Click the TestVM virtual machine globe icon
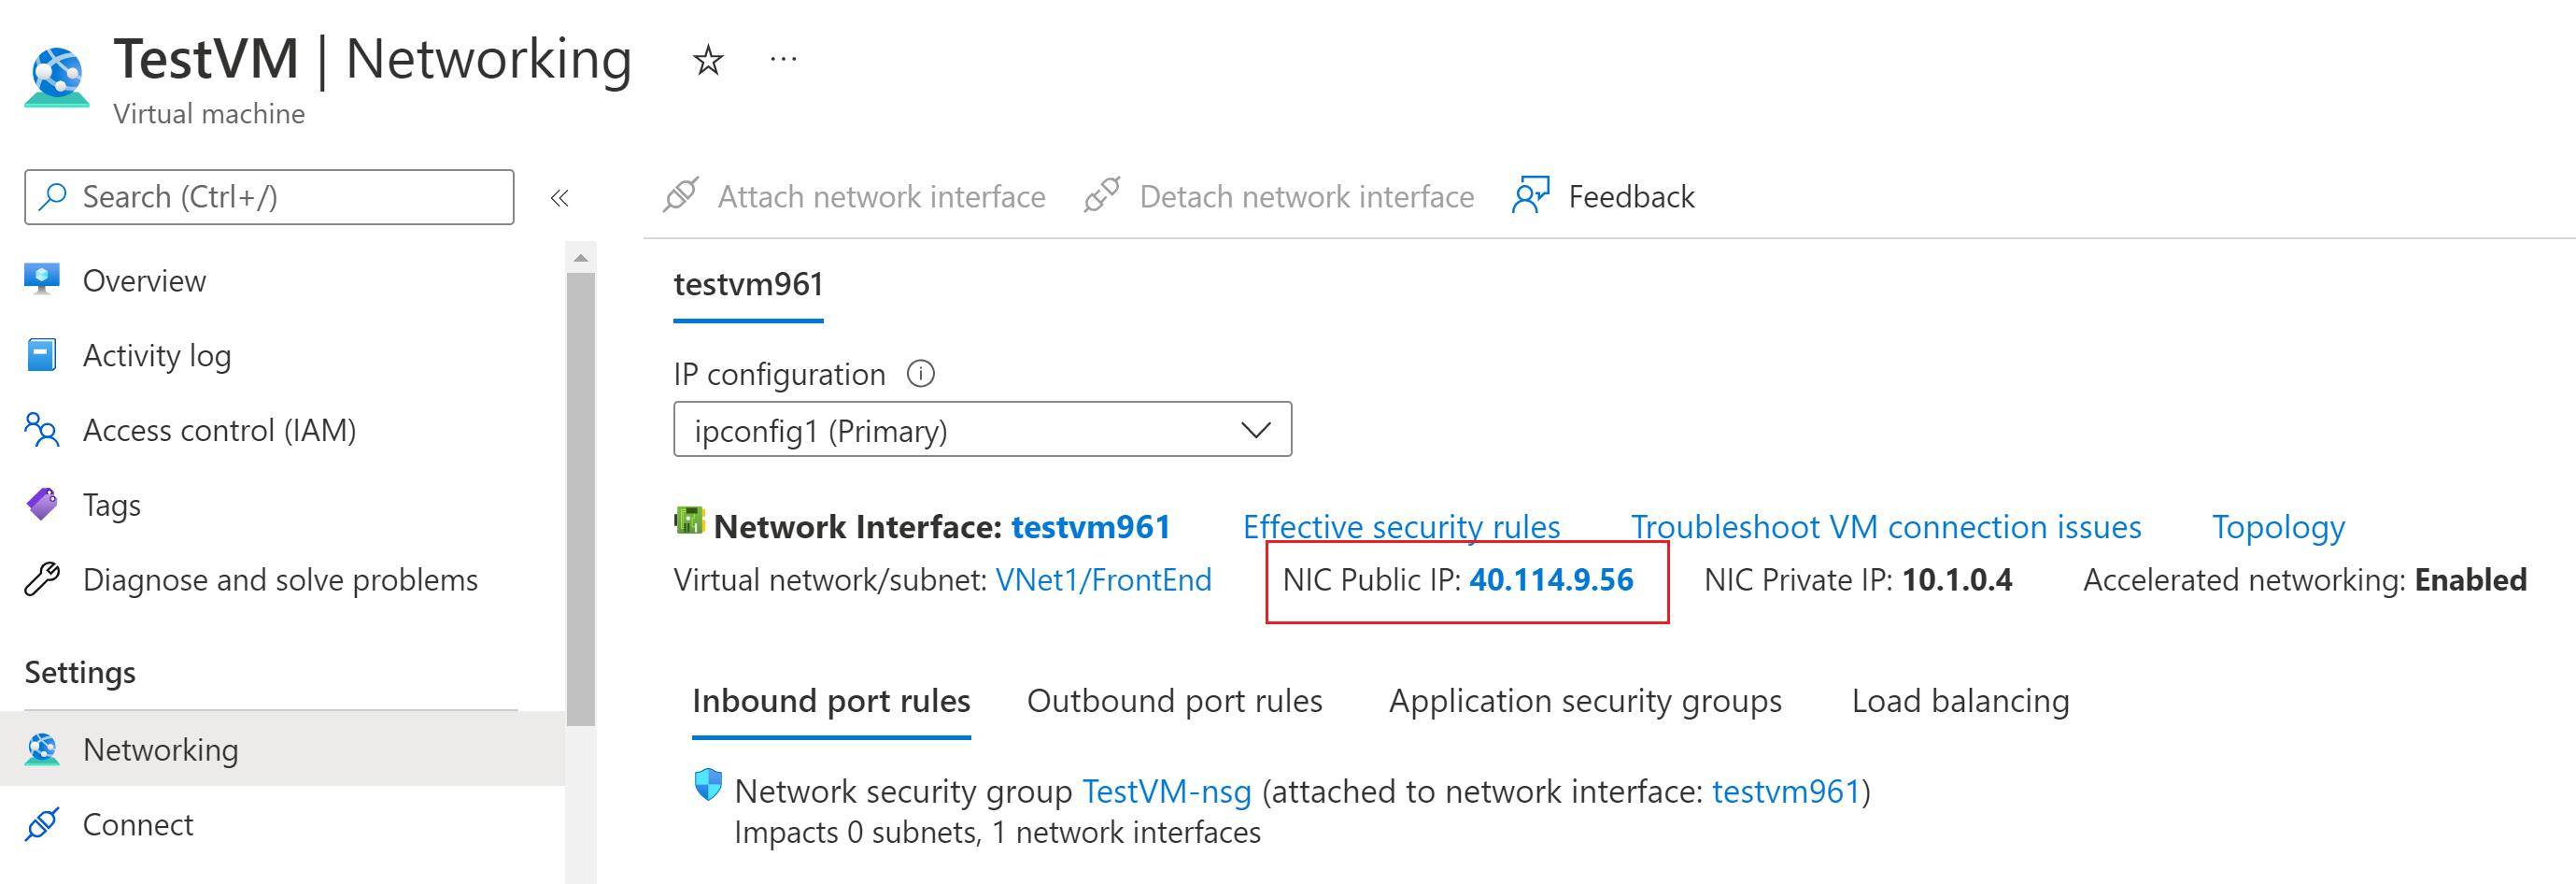This screenshot has height=884, width=2576. pyautogui.click(x=57, y=76)
